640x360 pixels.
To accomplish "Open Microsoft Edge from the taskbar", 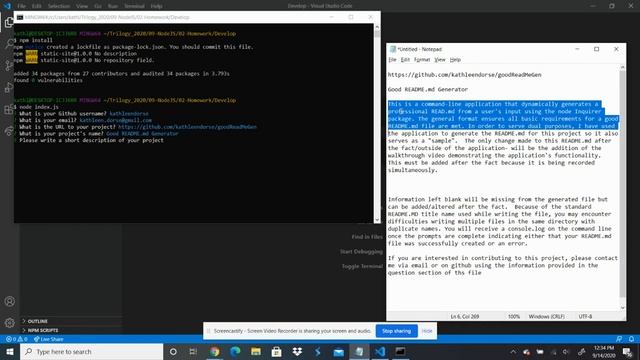I will click(235, 351).
